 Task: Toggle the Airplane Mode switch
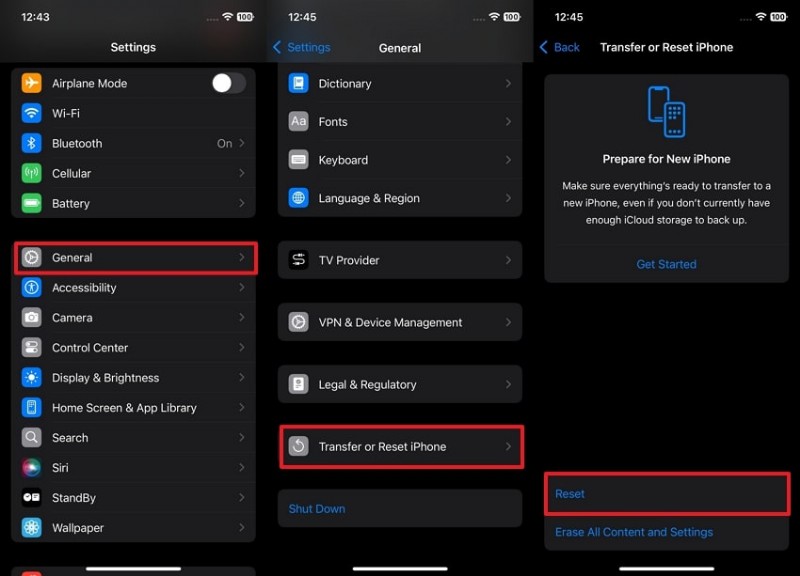(229, 83)
